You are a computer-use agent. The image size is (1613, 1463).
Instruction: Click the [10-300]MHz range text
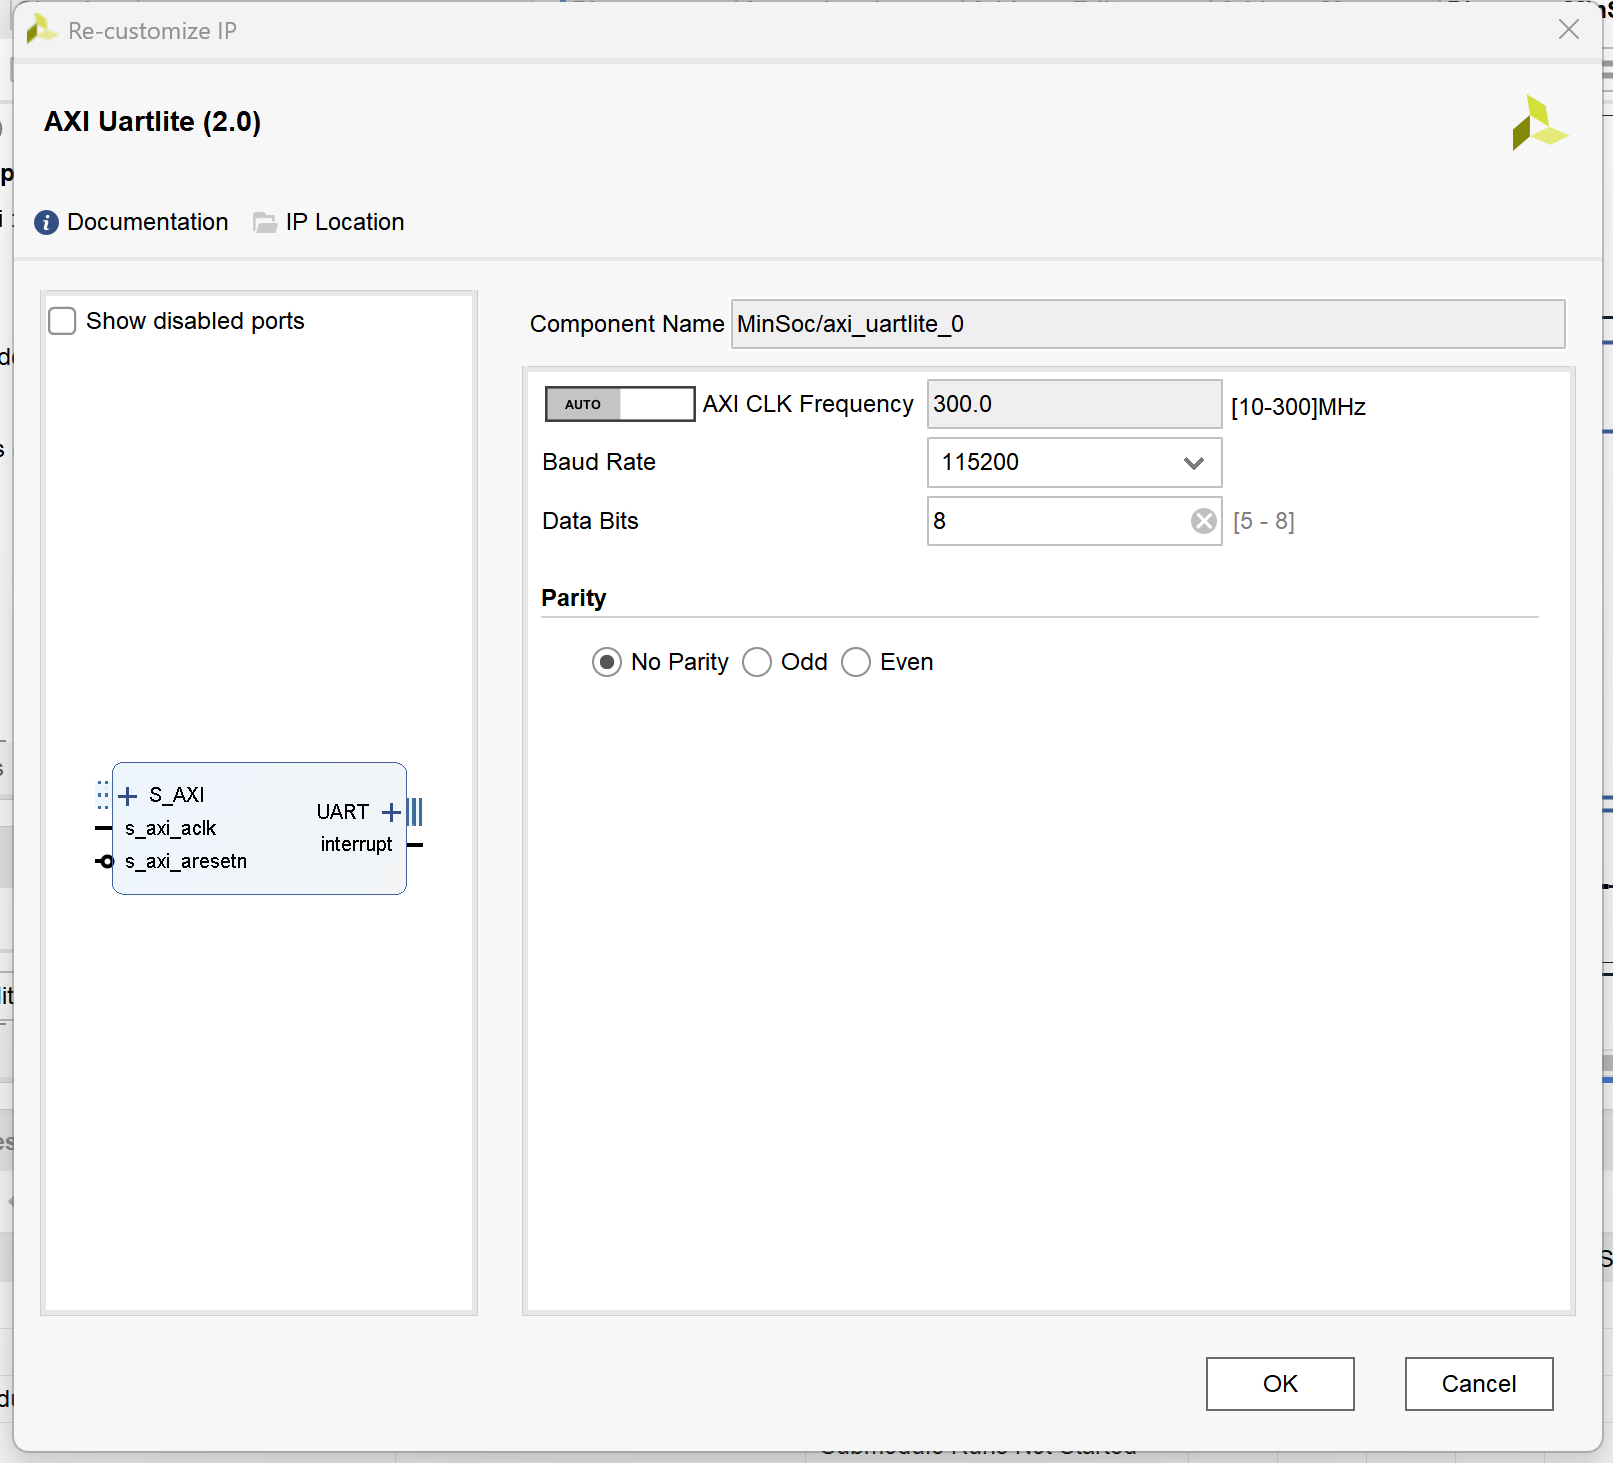coord(1298,407)
